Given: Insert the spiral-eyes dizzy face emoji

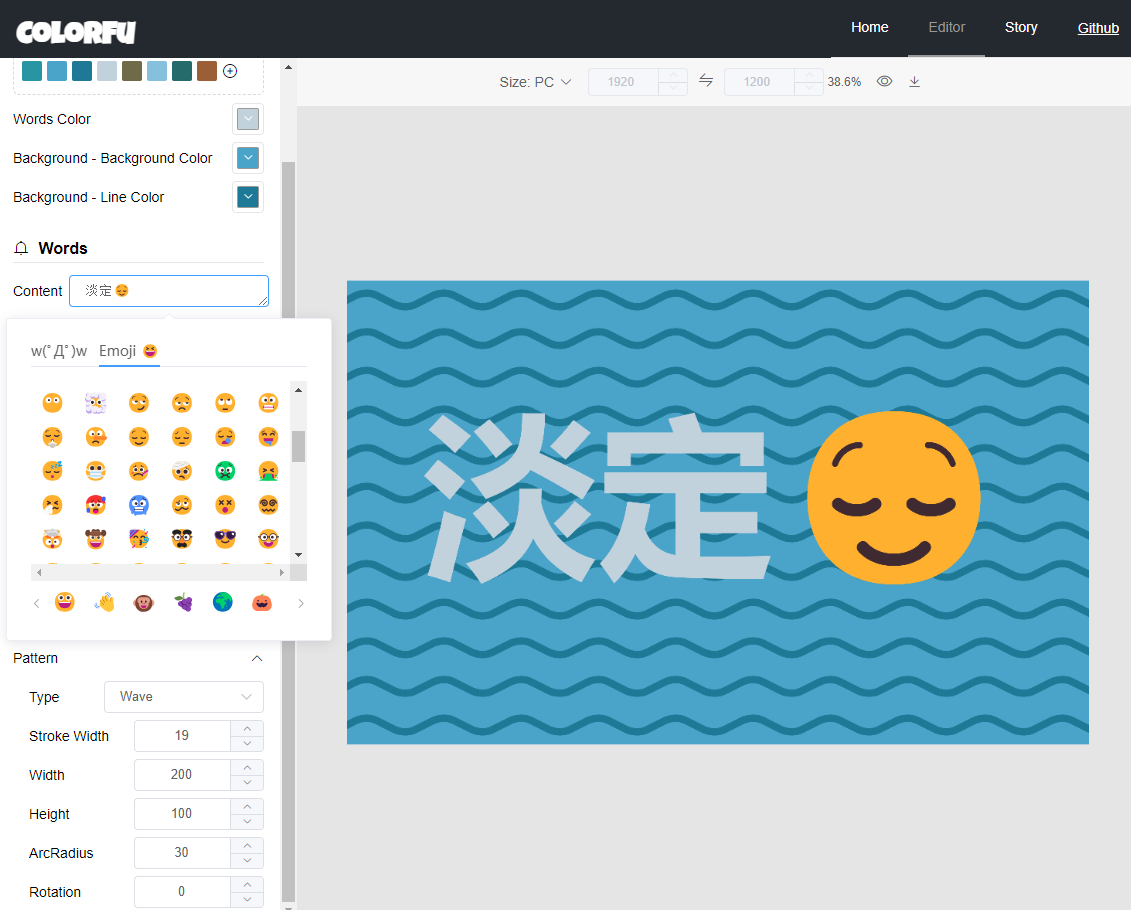Looking at the screenshot, I should tap(268, 505).
